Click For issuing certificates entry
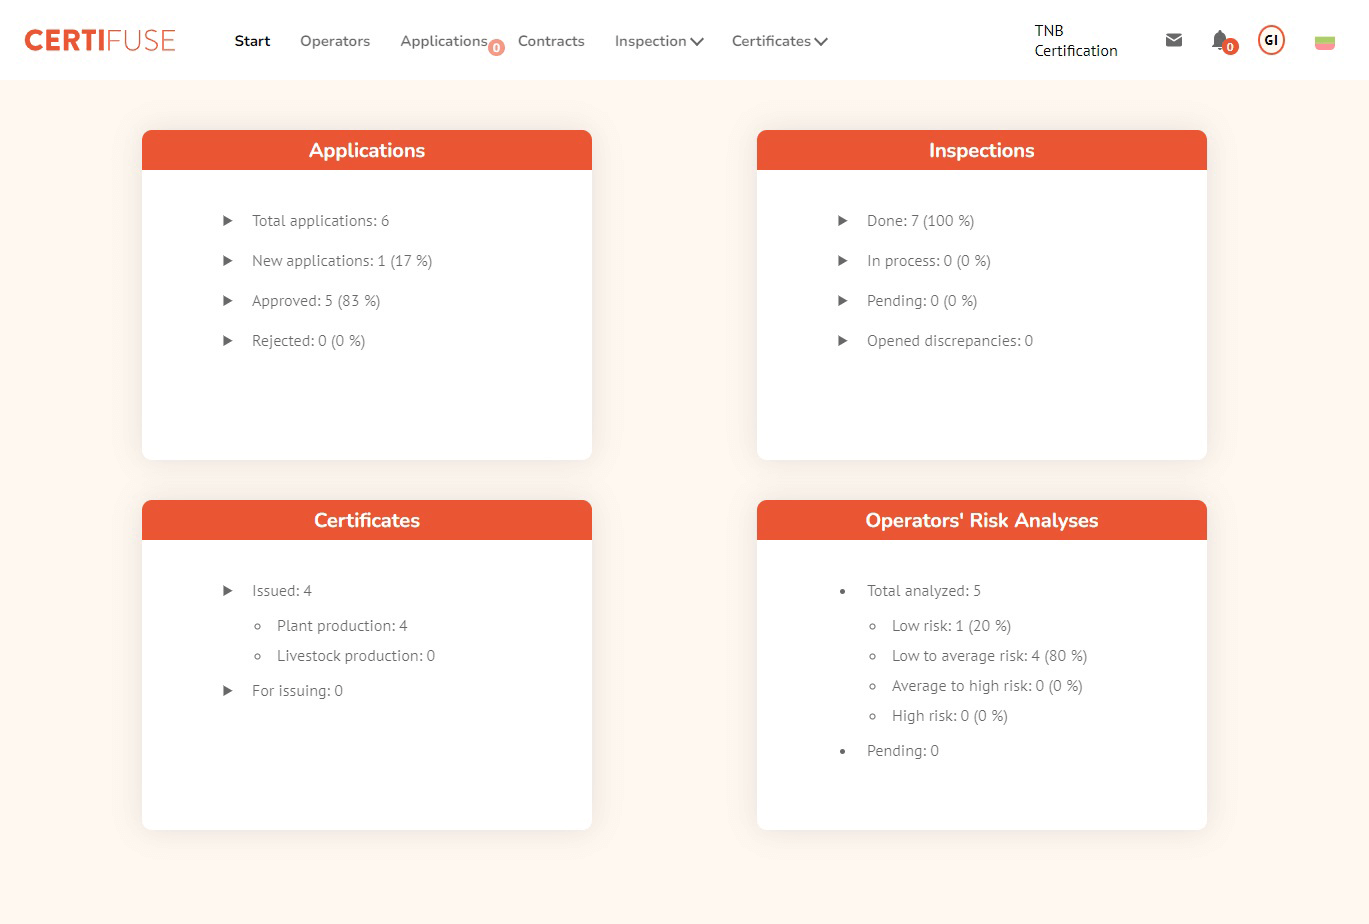The height and width of the screenshot is (924, 1369). tap(297, 691)
